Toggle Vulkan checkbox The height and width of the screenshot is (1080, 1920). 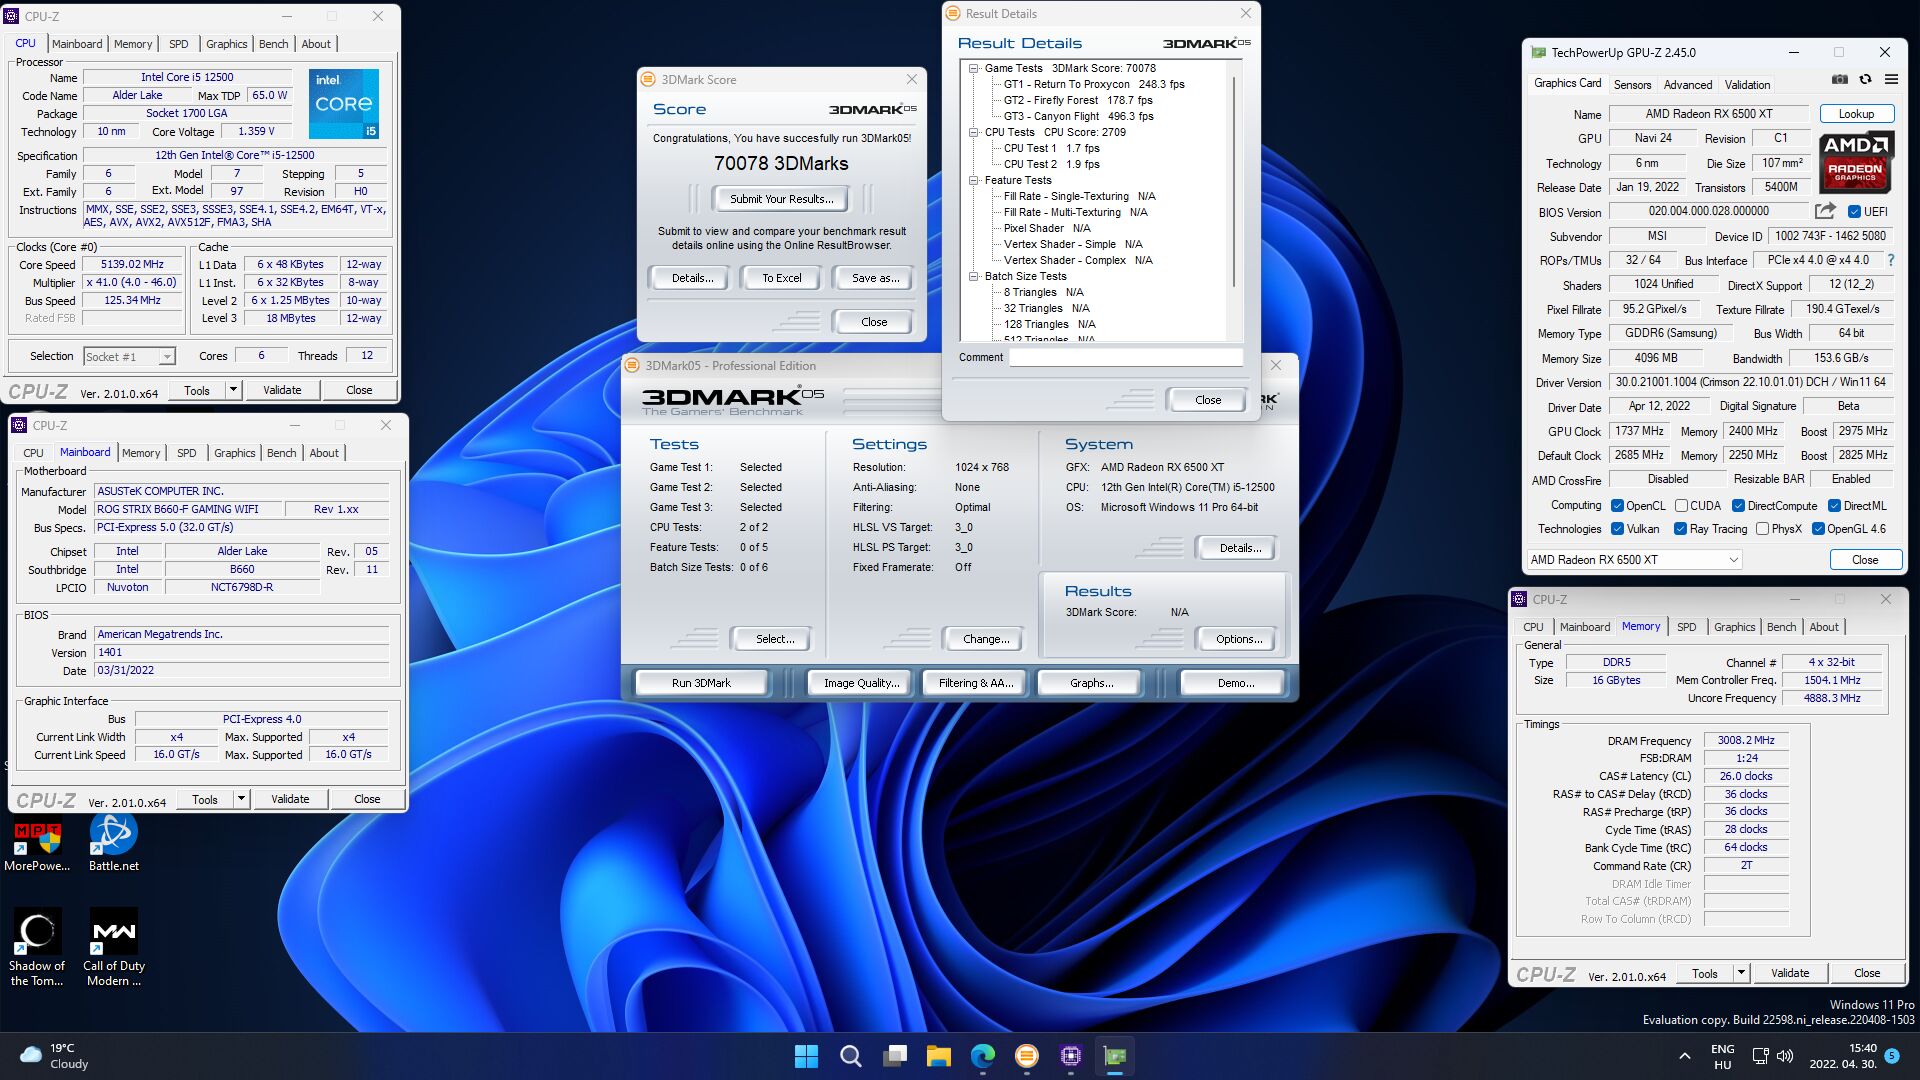(1617, 529)
